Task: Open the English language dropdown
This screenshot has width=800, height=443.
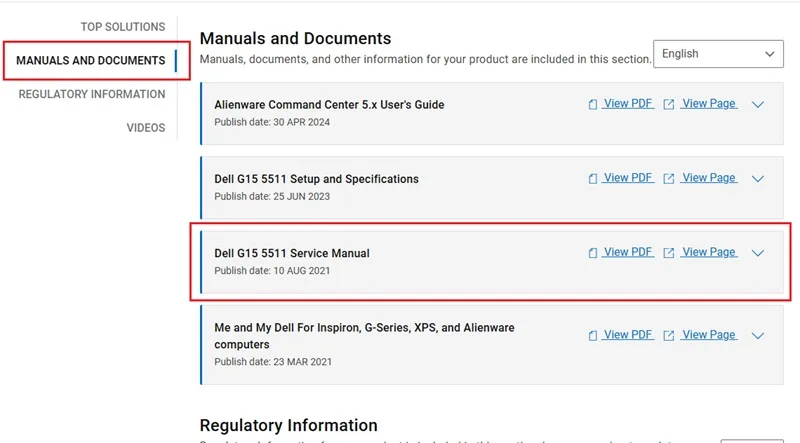Action: click(x=718, y=54)
